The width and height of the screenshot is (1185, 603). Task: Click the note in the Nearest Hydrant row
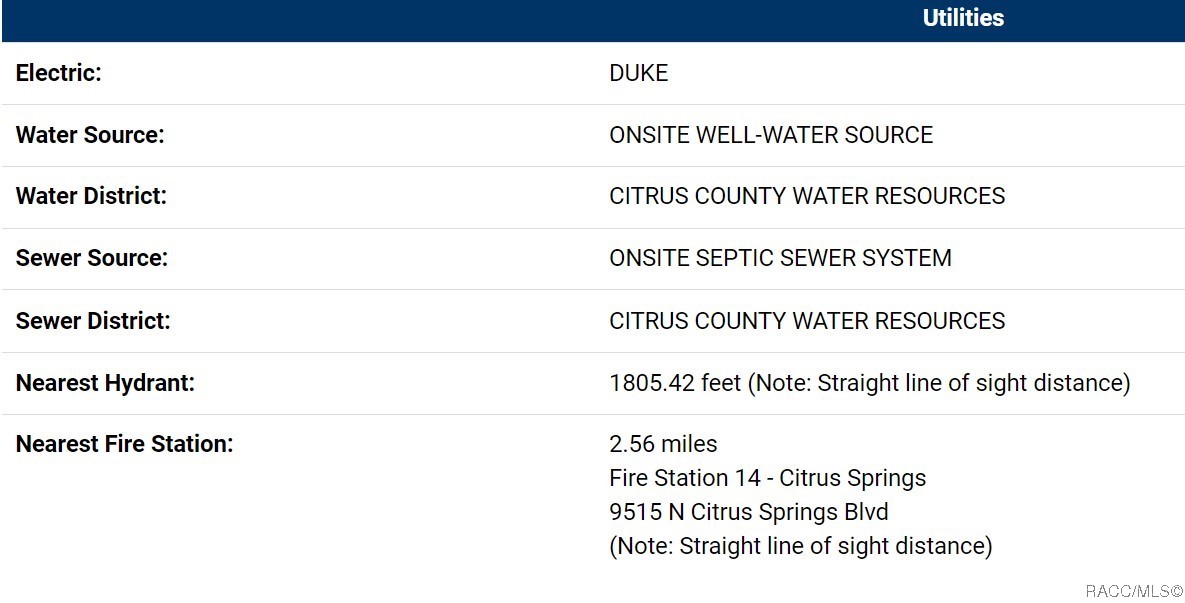939,383
